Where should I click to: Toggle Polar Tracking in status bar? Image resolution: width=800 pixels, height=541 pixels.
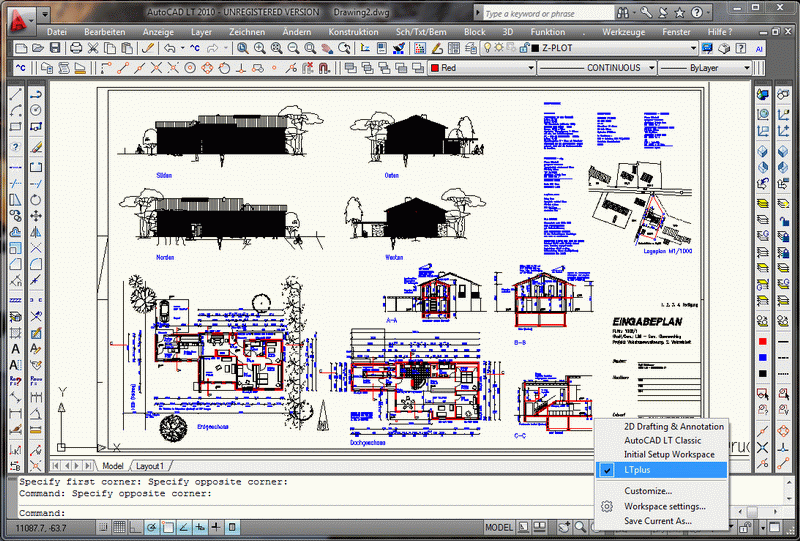[x=152, y=527]
